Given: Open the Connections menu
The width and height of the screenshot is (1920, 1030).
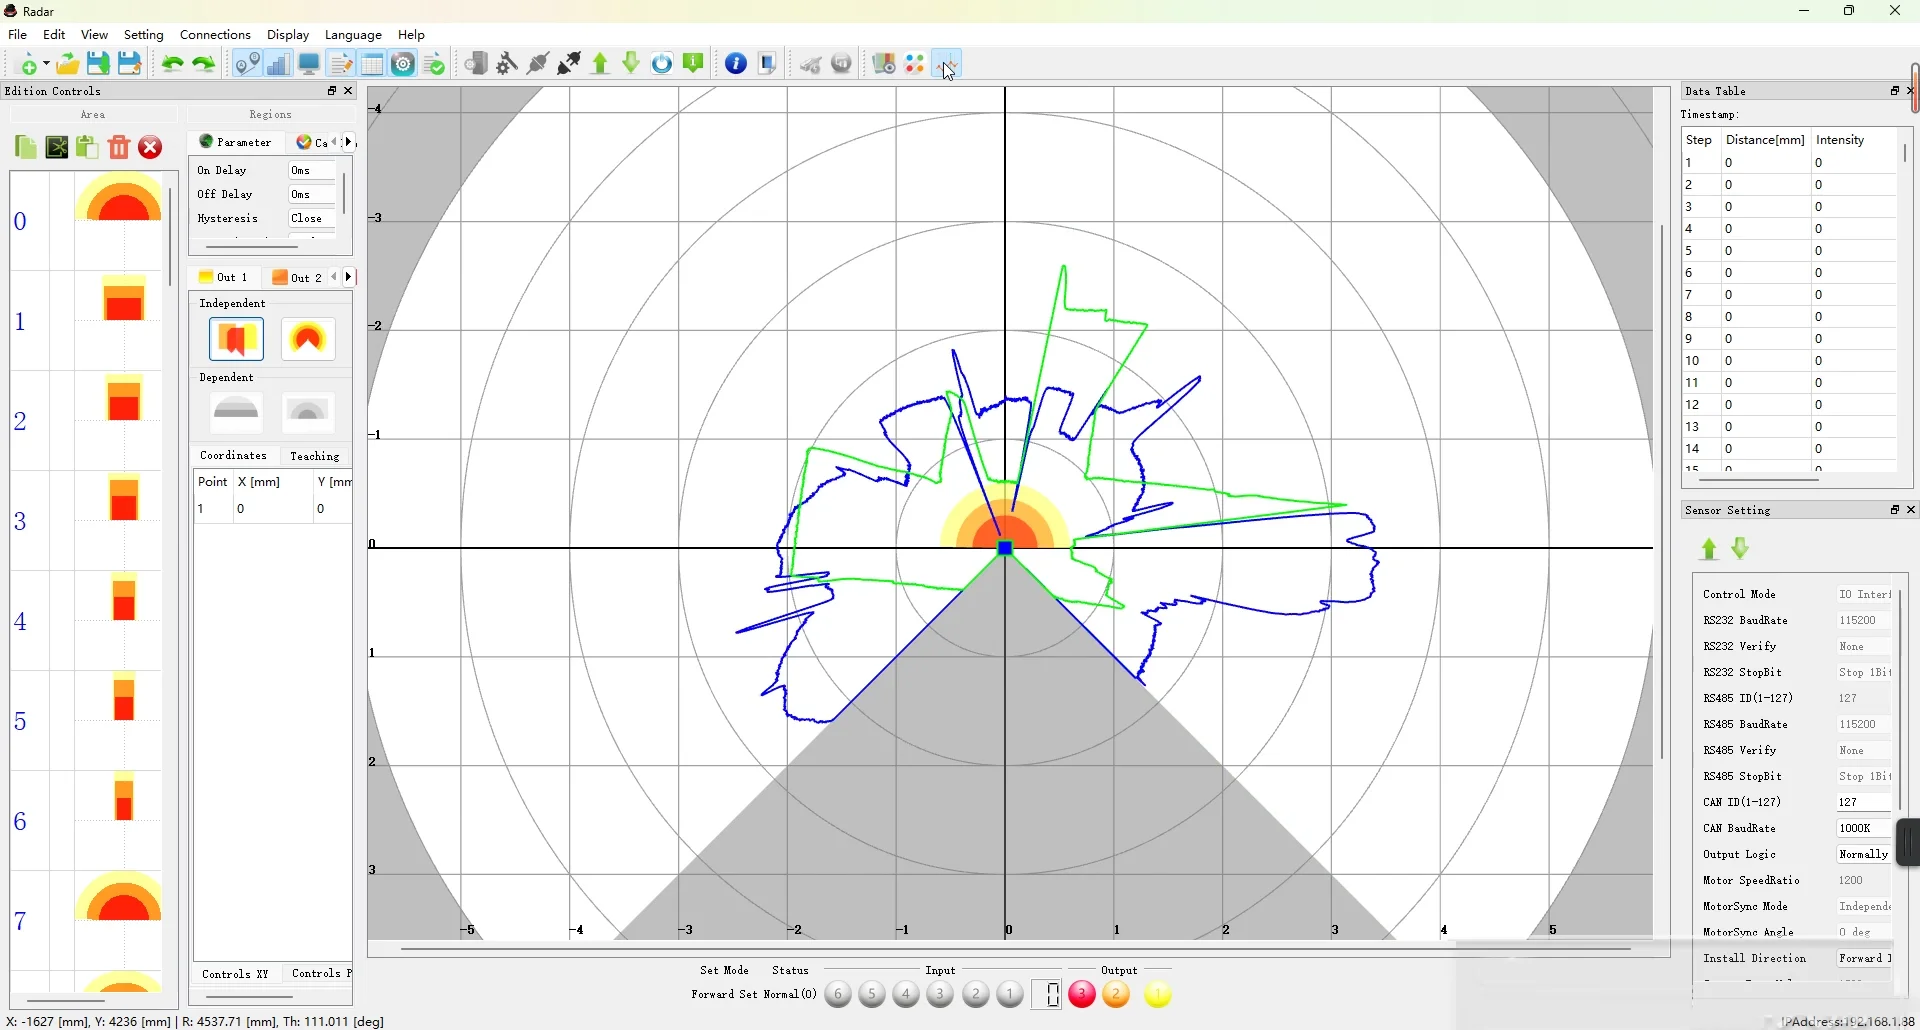Looking at the screenshot, I should click(215, 34).
